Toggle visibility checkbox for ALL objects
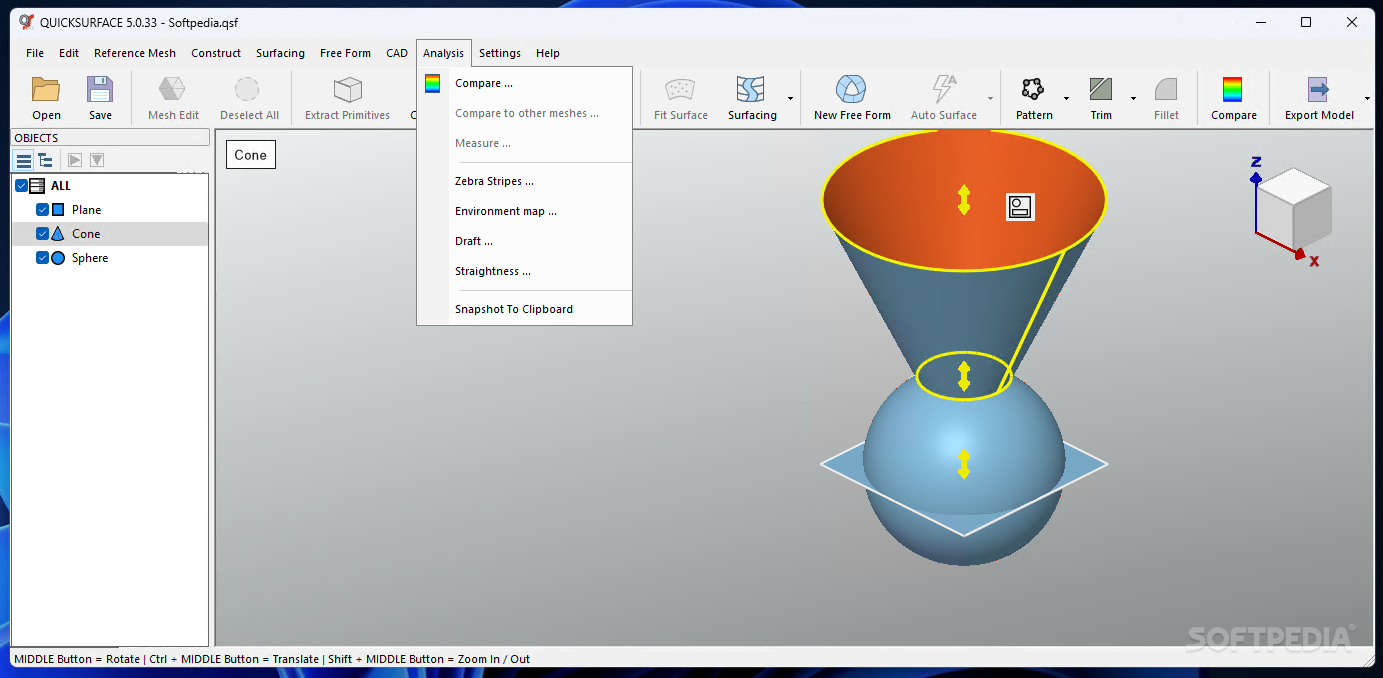The width and height of the screenshot is (1383, 678). [x=21, y=186]
